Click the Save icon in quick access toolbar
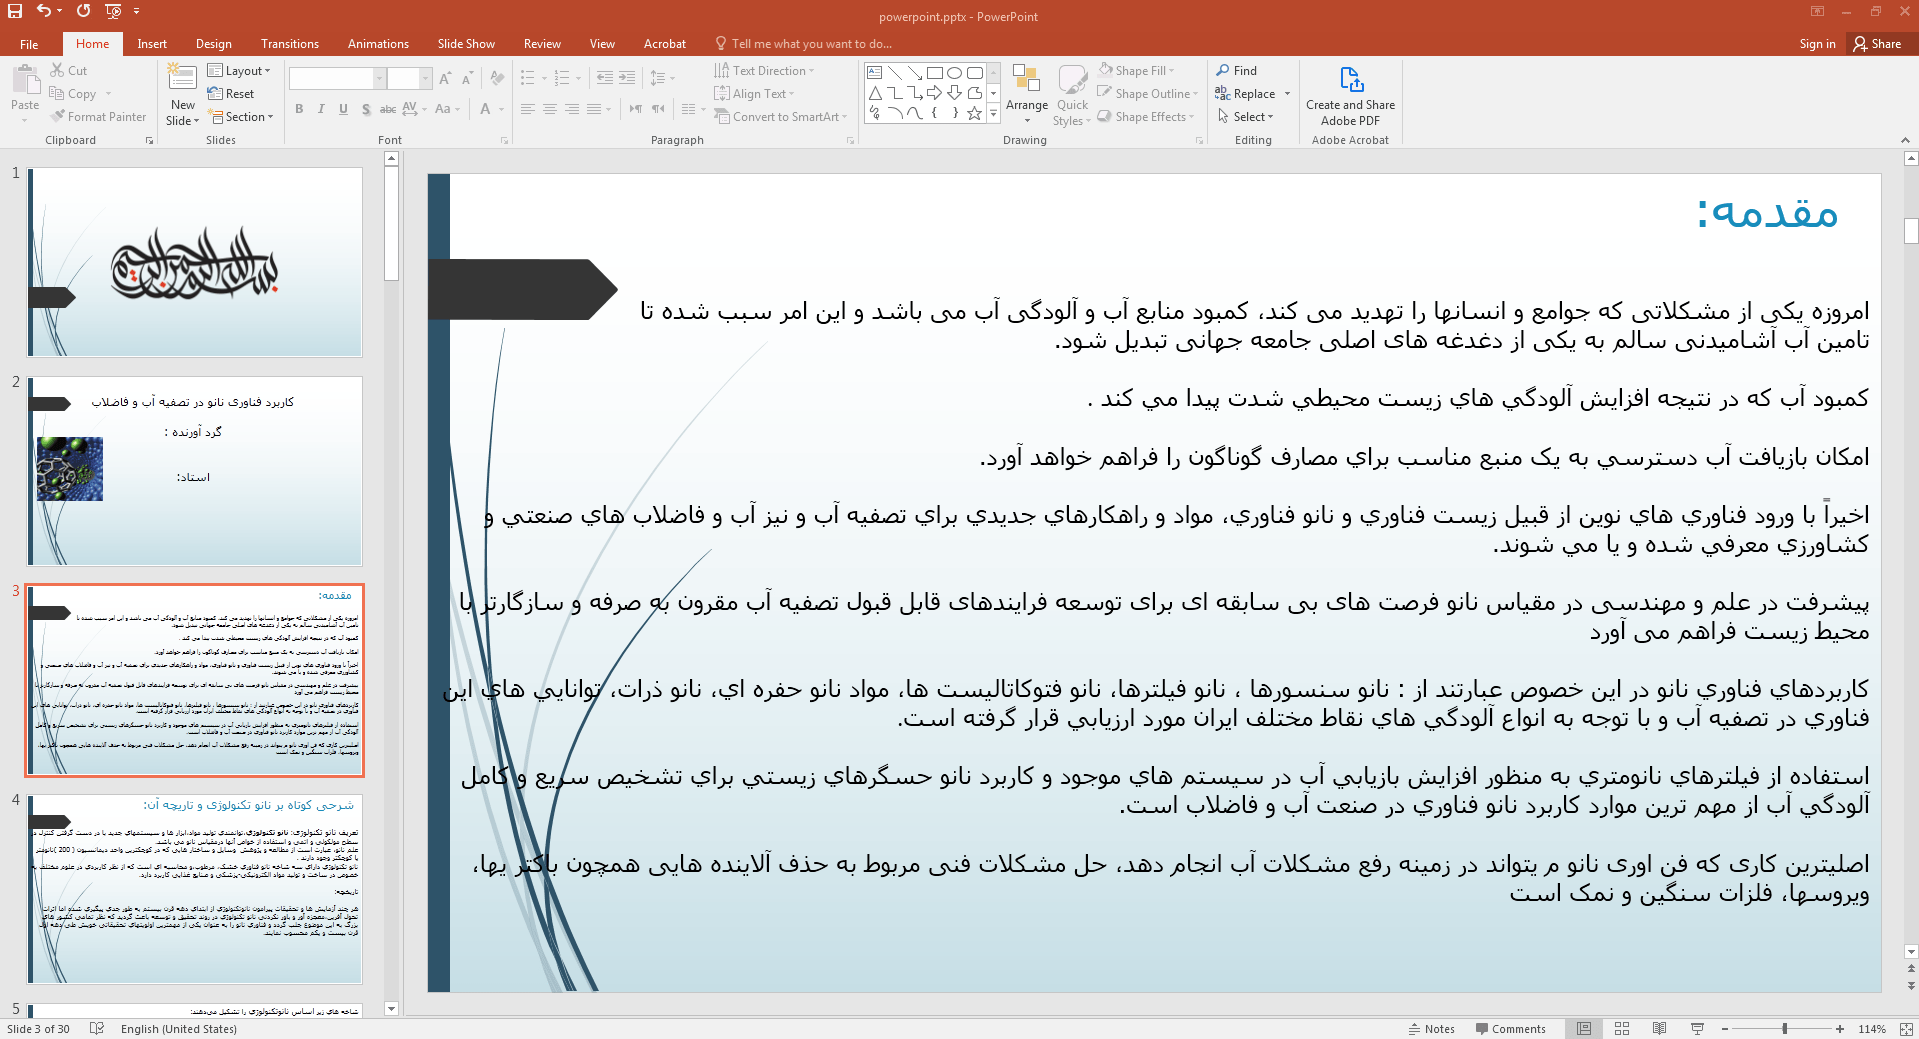Image resolution: width=1919 pixels, height=1039 pixels. 14,11
